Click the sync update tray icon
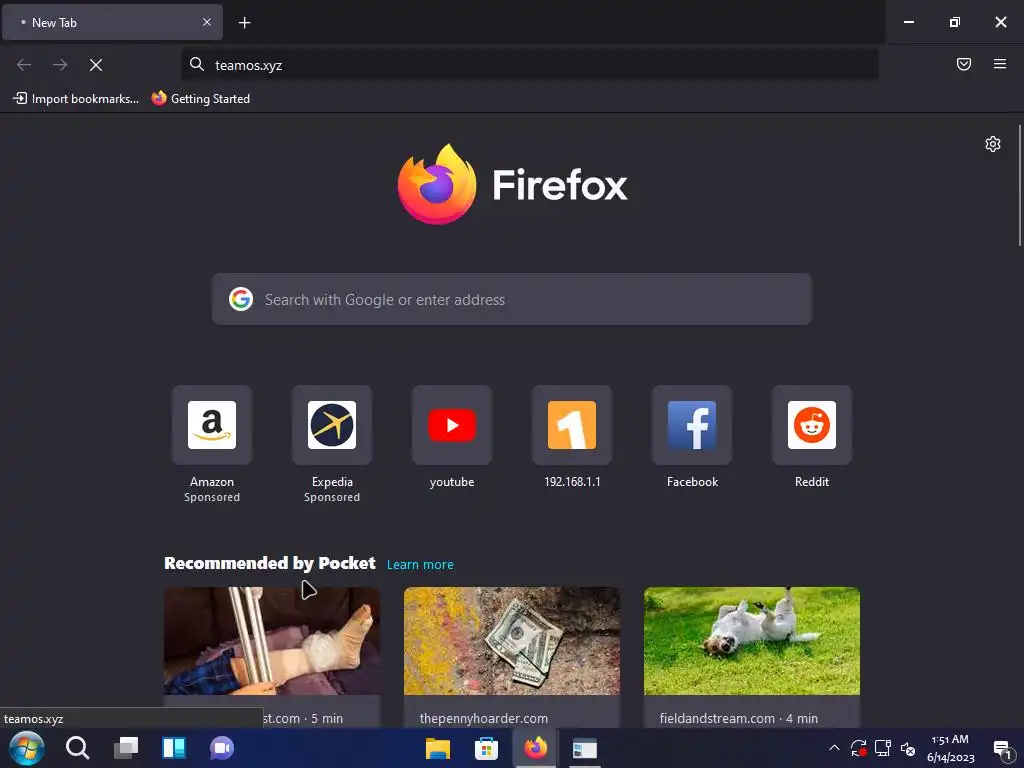This screenshot has height=768, width=1024. pyautogui.click(x=859, y=748)
